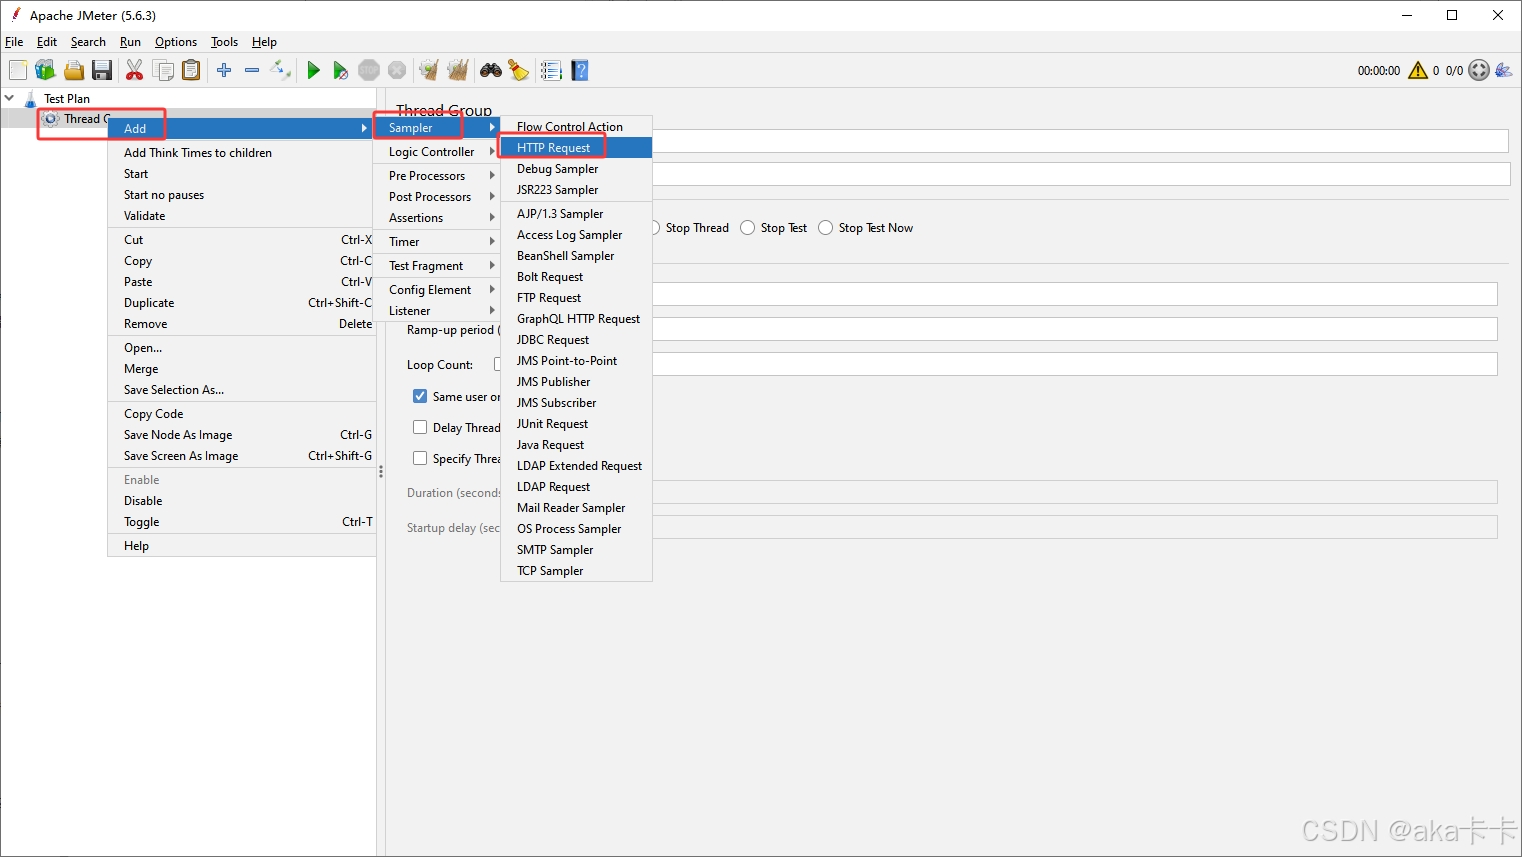Click the New test plan icon
Image resolution: width=1522 pixels, height=857 pixels.
(18, 70)
